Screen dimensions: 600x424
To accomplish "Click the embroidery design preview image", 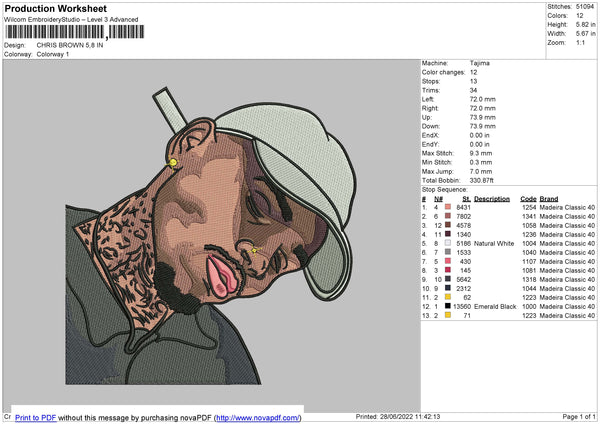I will coord(211,236).
